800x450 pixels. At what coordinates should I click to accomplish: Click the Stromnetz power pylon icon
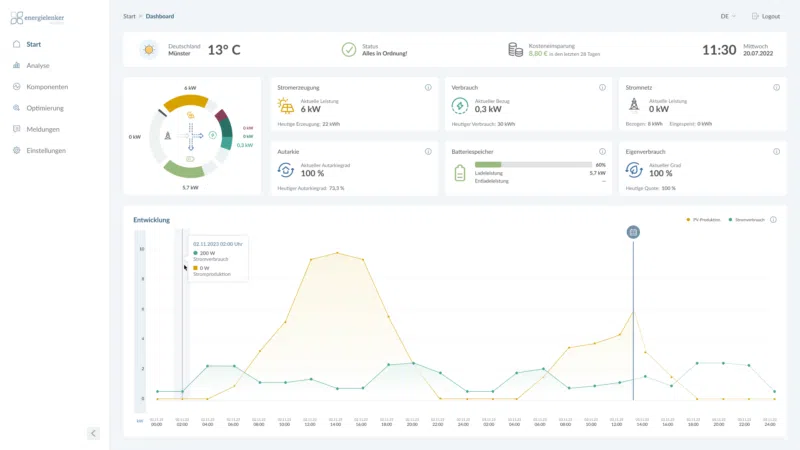click(x=632, y=107)
